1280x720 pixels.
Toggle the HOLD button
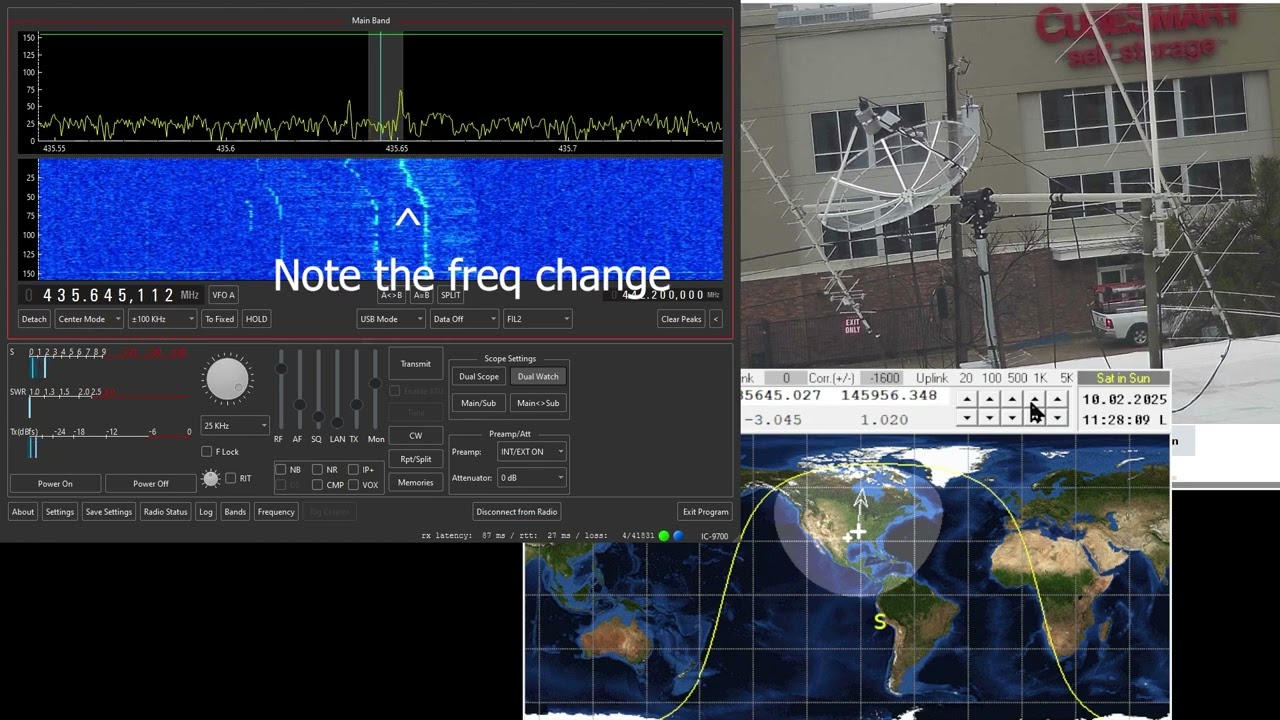[257, 319]
